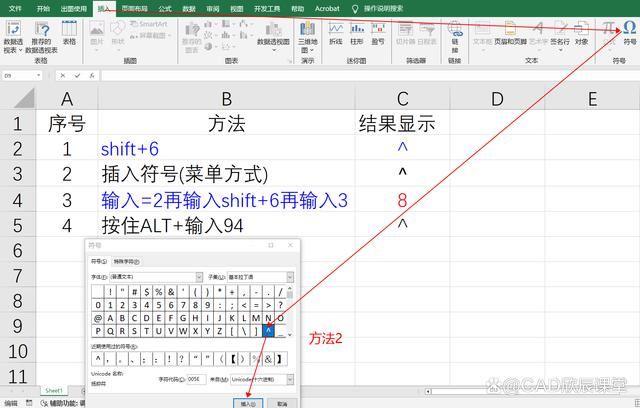Switch to the Insert (插入) ribbon tab
640x408 pixels.
104,9
